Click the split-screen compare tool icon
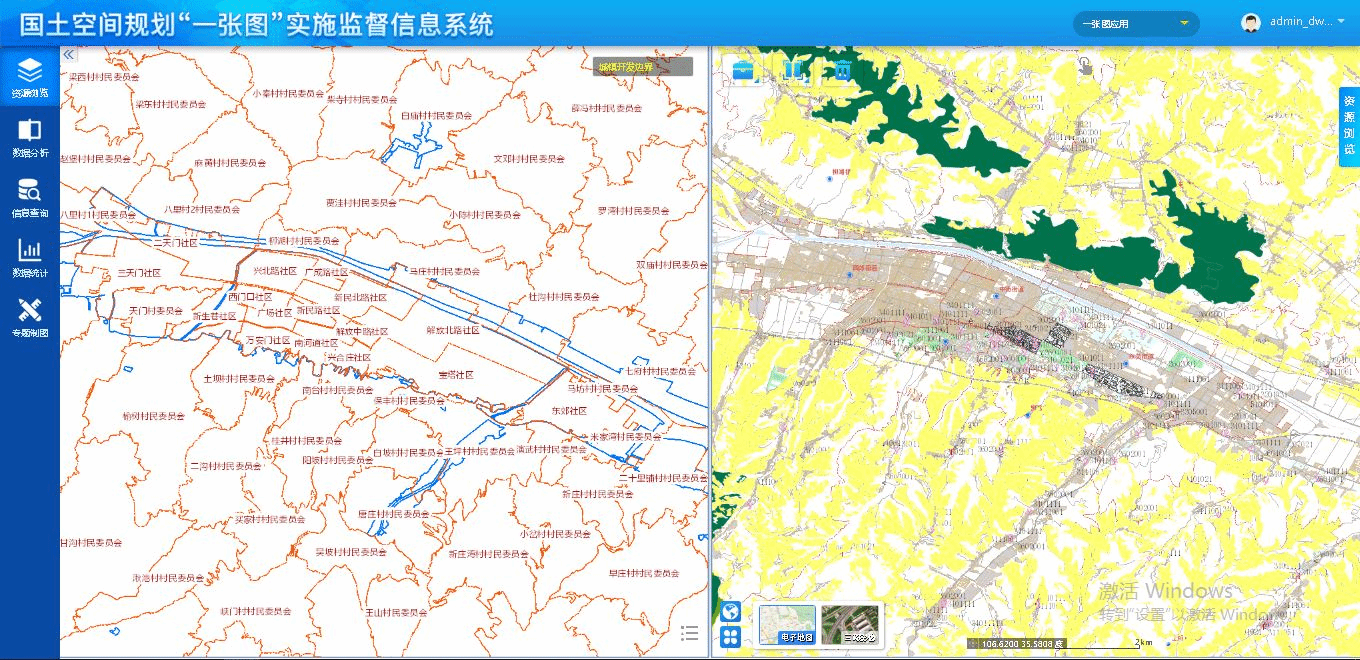 pos(793,69)
